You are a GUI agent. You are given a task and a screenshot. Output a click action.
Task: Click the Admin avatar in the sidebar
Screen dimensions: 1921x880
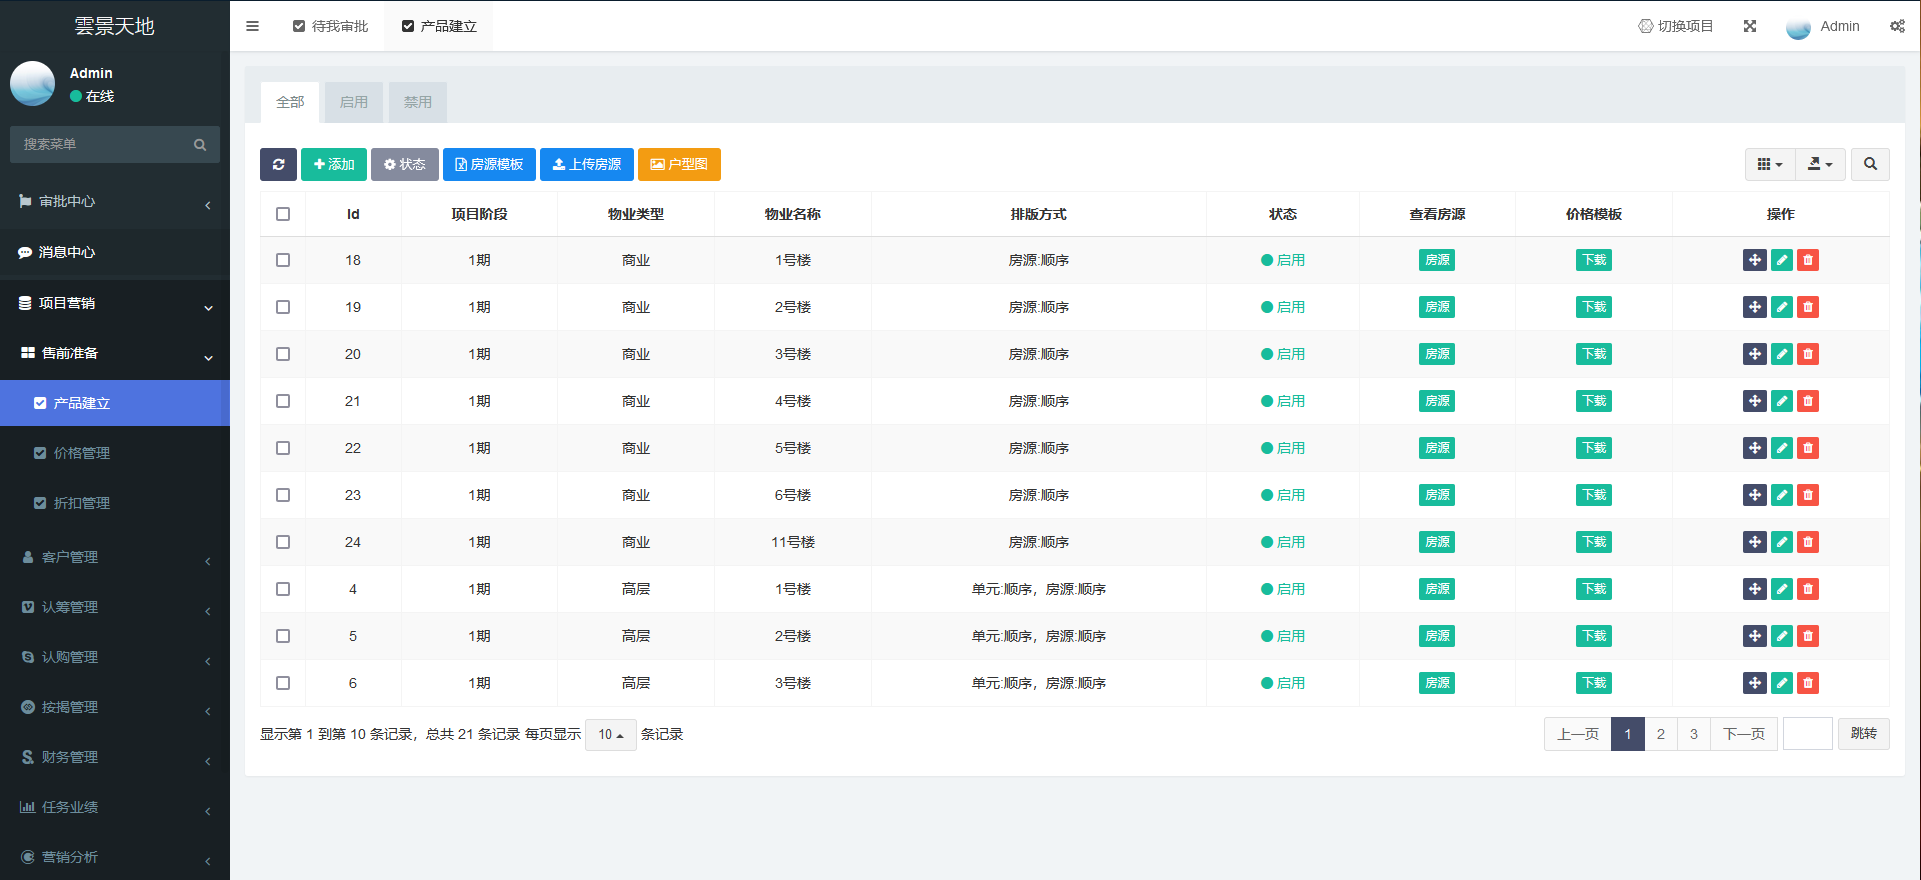click(x=32, y=84)
